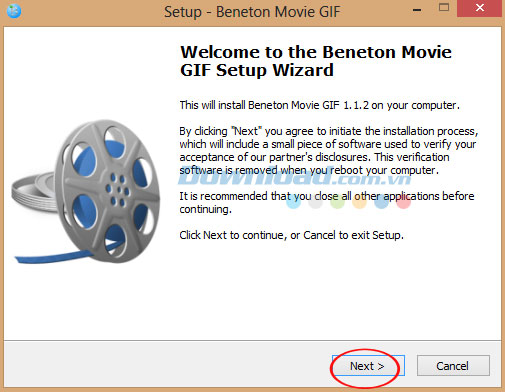This screenshot has width=505, height=392.
Task: Select the light blue dot in the watermark
Action: (x=293, y=202)
